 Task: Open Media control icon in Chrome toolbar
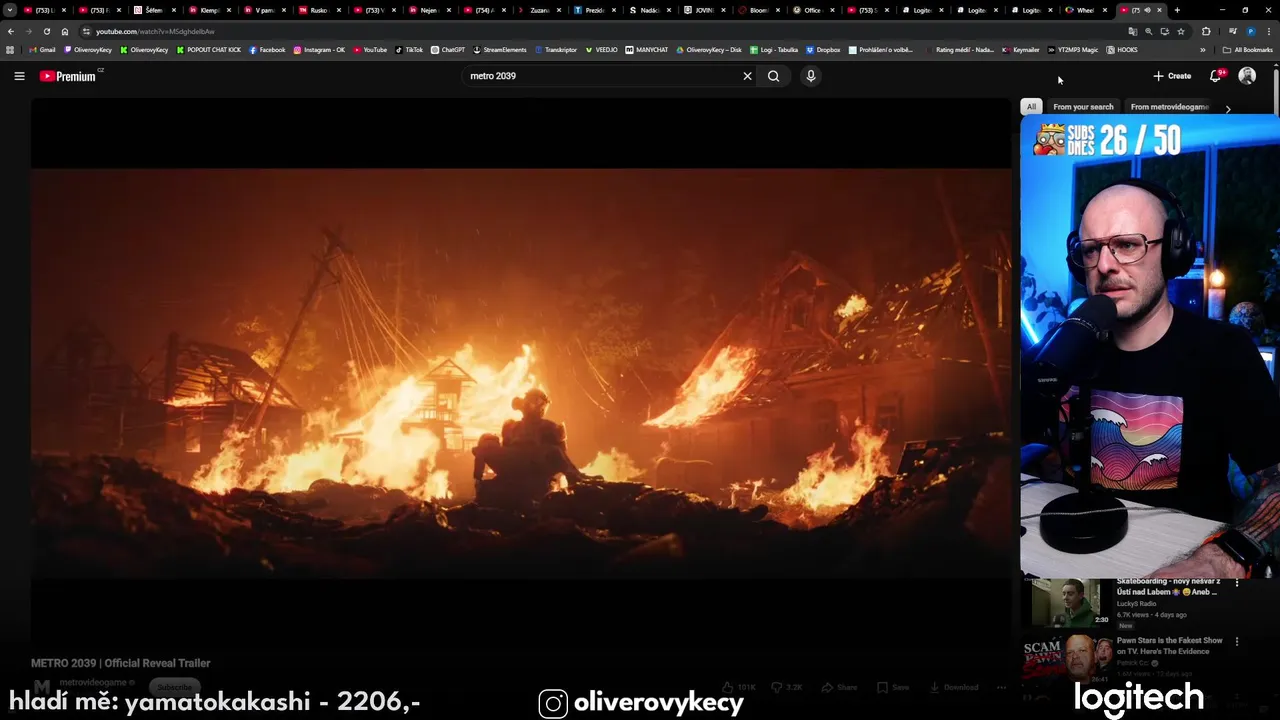tap(1232, 31)
